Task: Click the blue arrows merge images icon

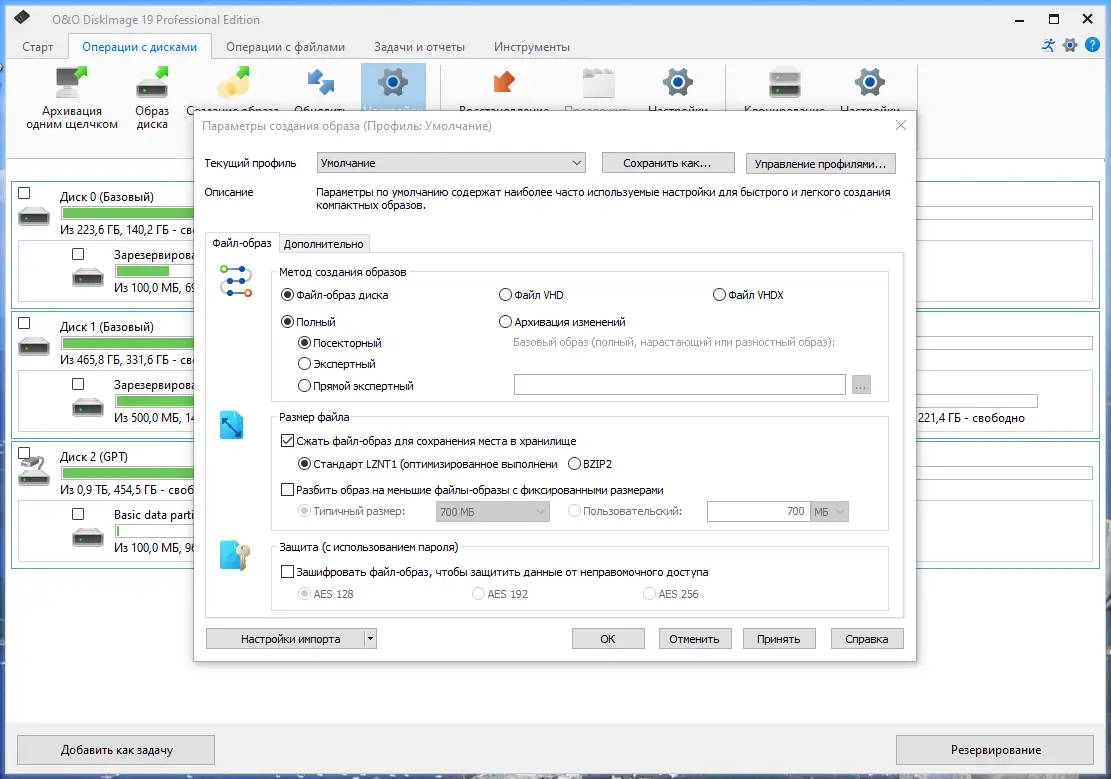Action: 320,83
